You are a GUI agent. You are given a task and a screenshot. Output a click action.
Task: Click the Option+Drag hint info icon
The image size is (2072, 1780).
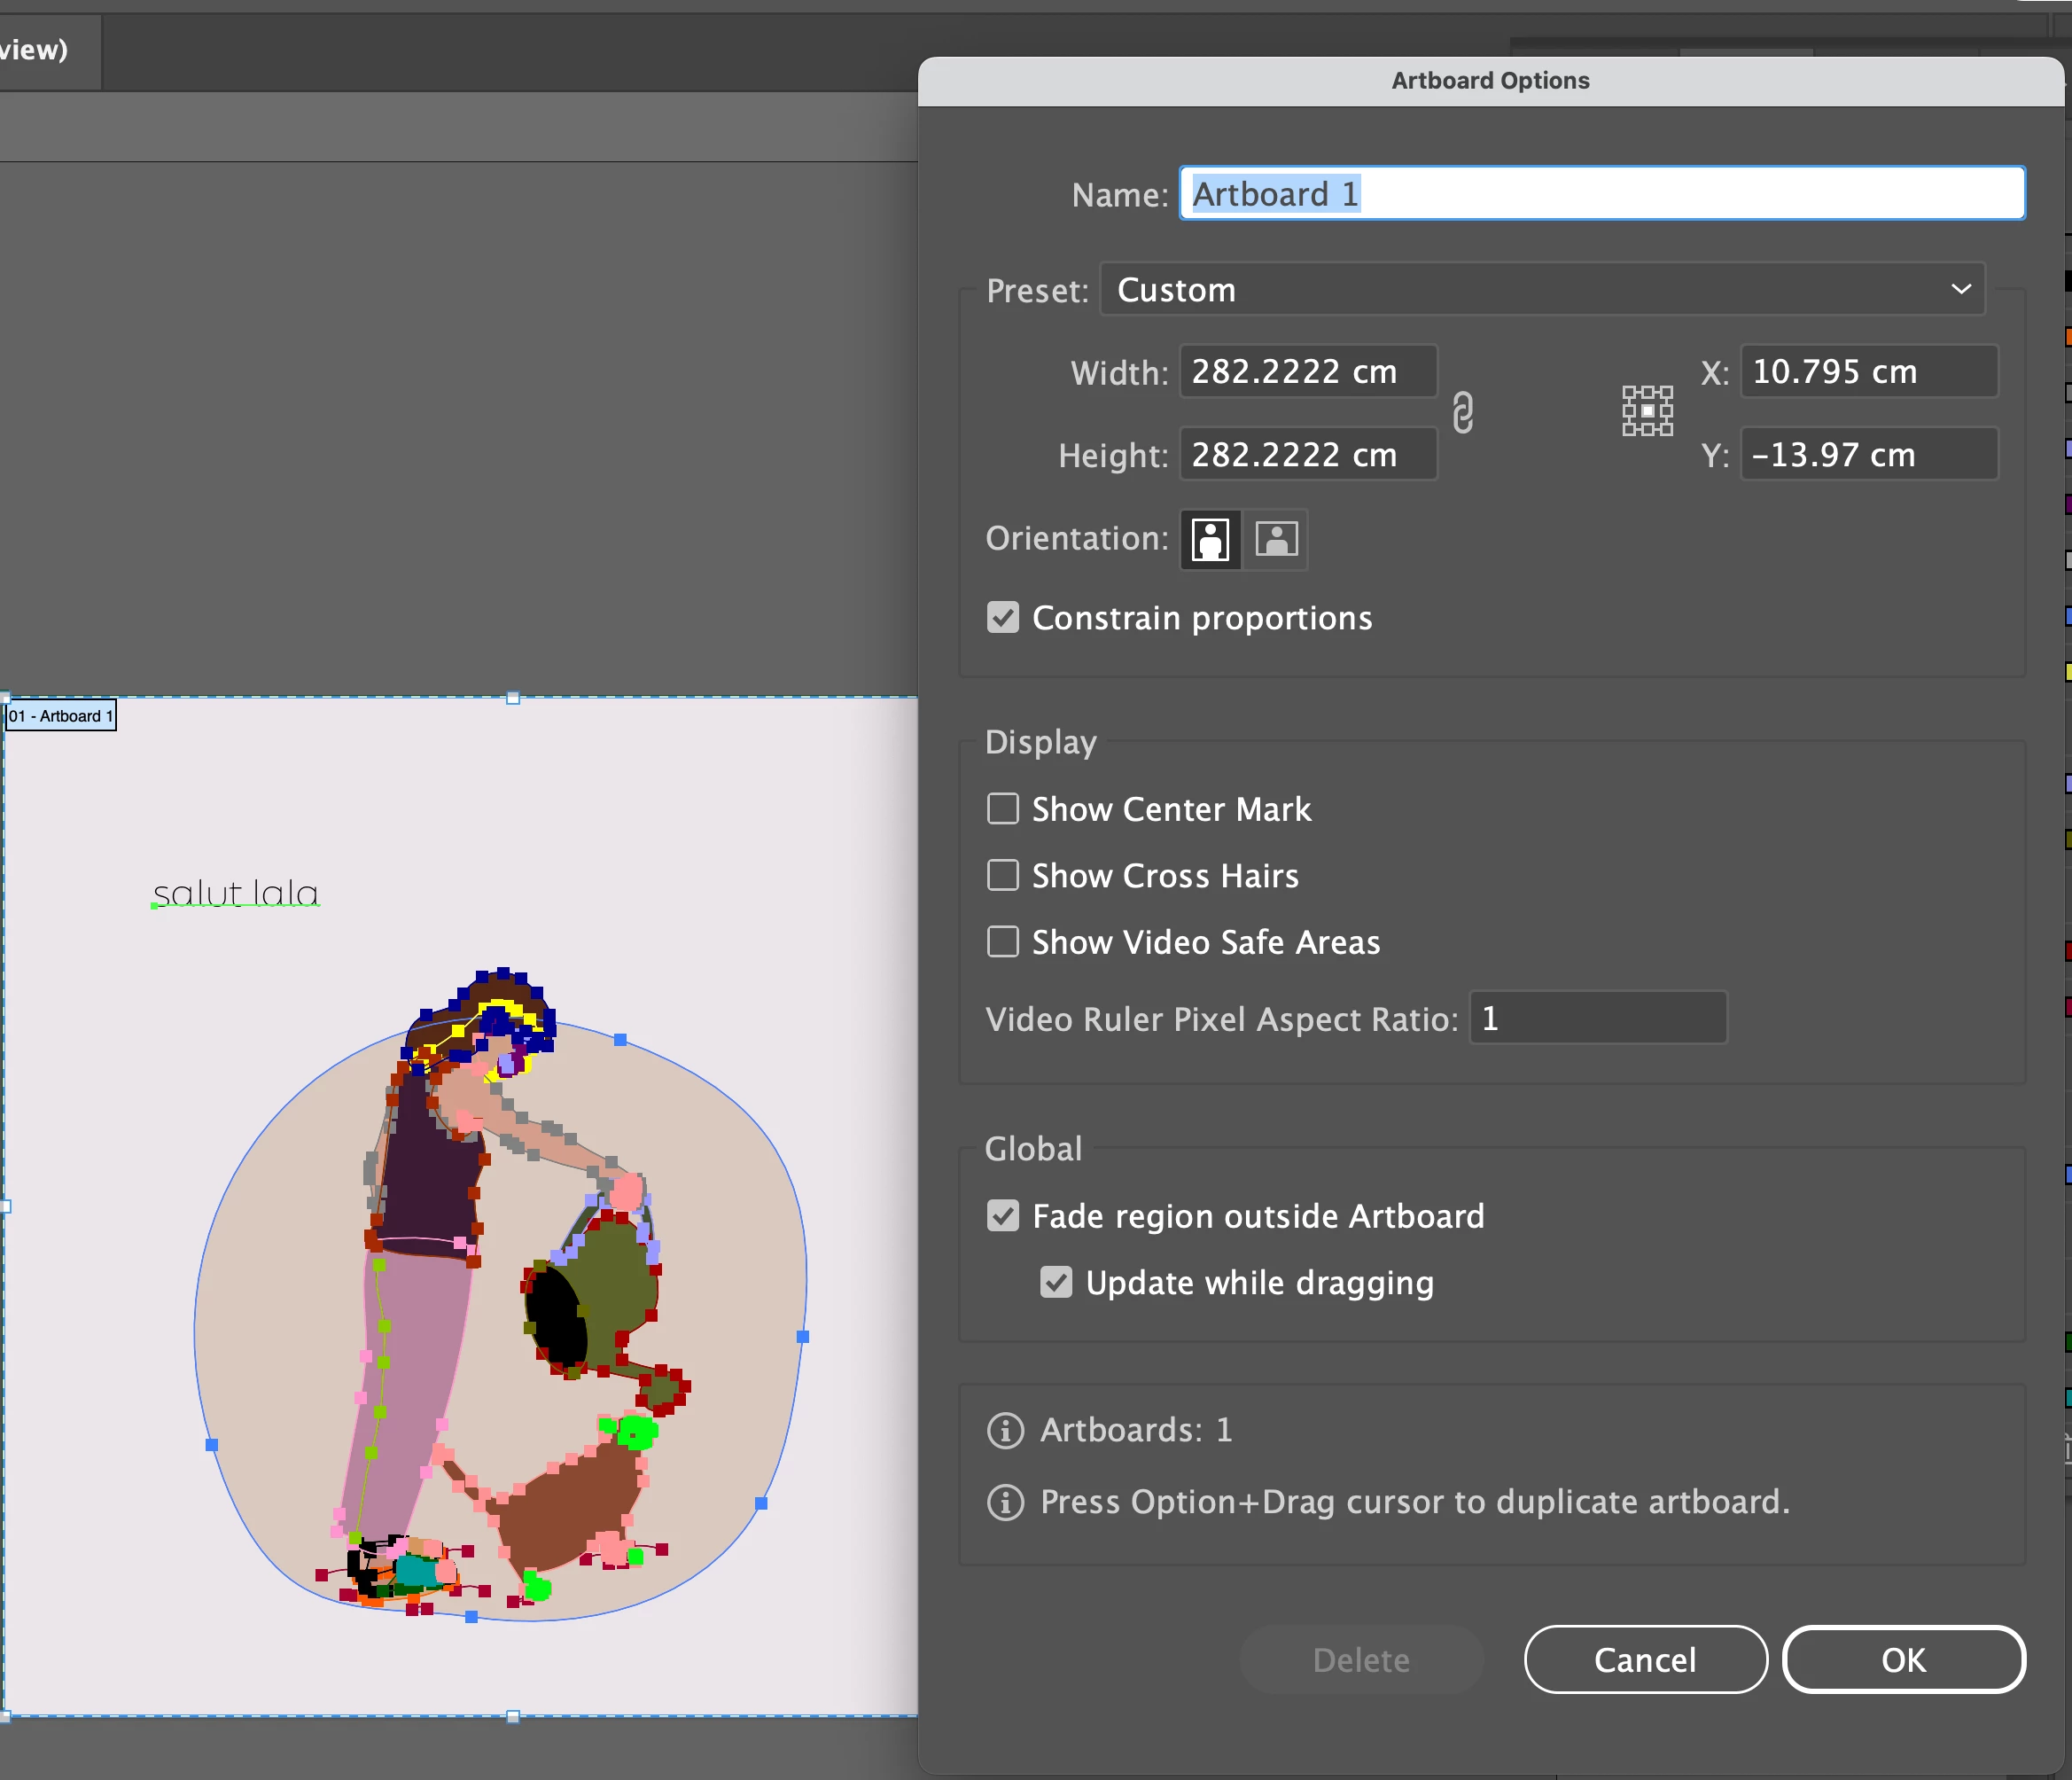point(1005,1503)
